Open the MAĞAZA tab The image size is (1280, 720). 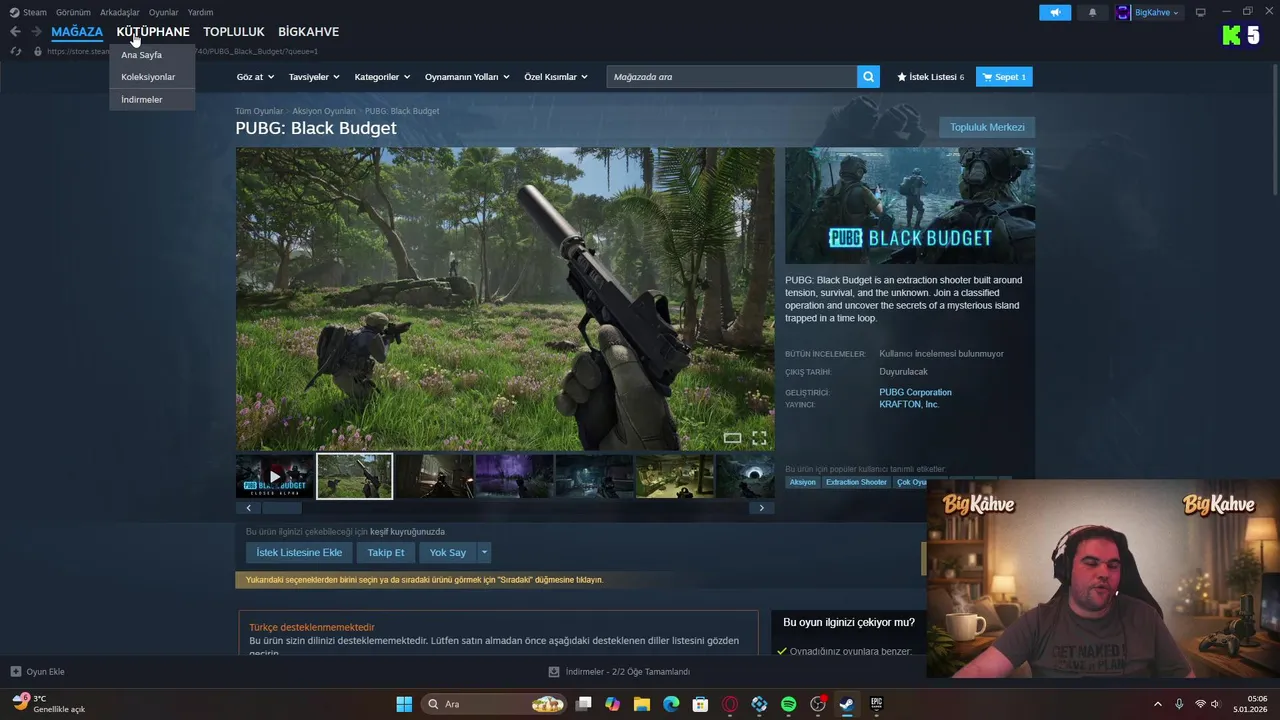(77, 32)
